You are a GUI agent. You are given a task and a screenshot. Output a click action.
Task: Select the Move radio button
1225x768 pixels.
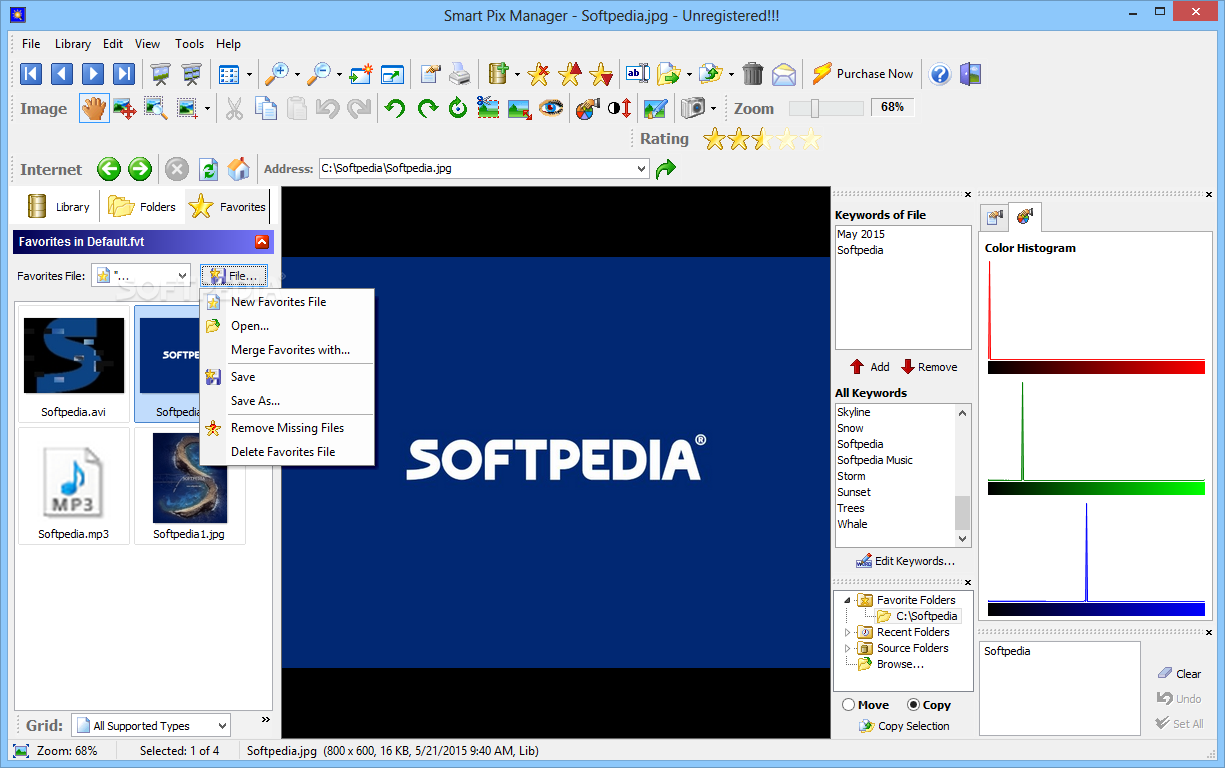click(x=849, y=705)
